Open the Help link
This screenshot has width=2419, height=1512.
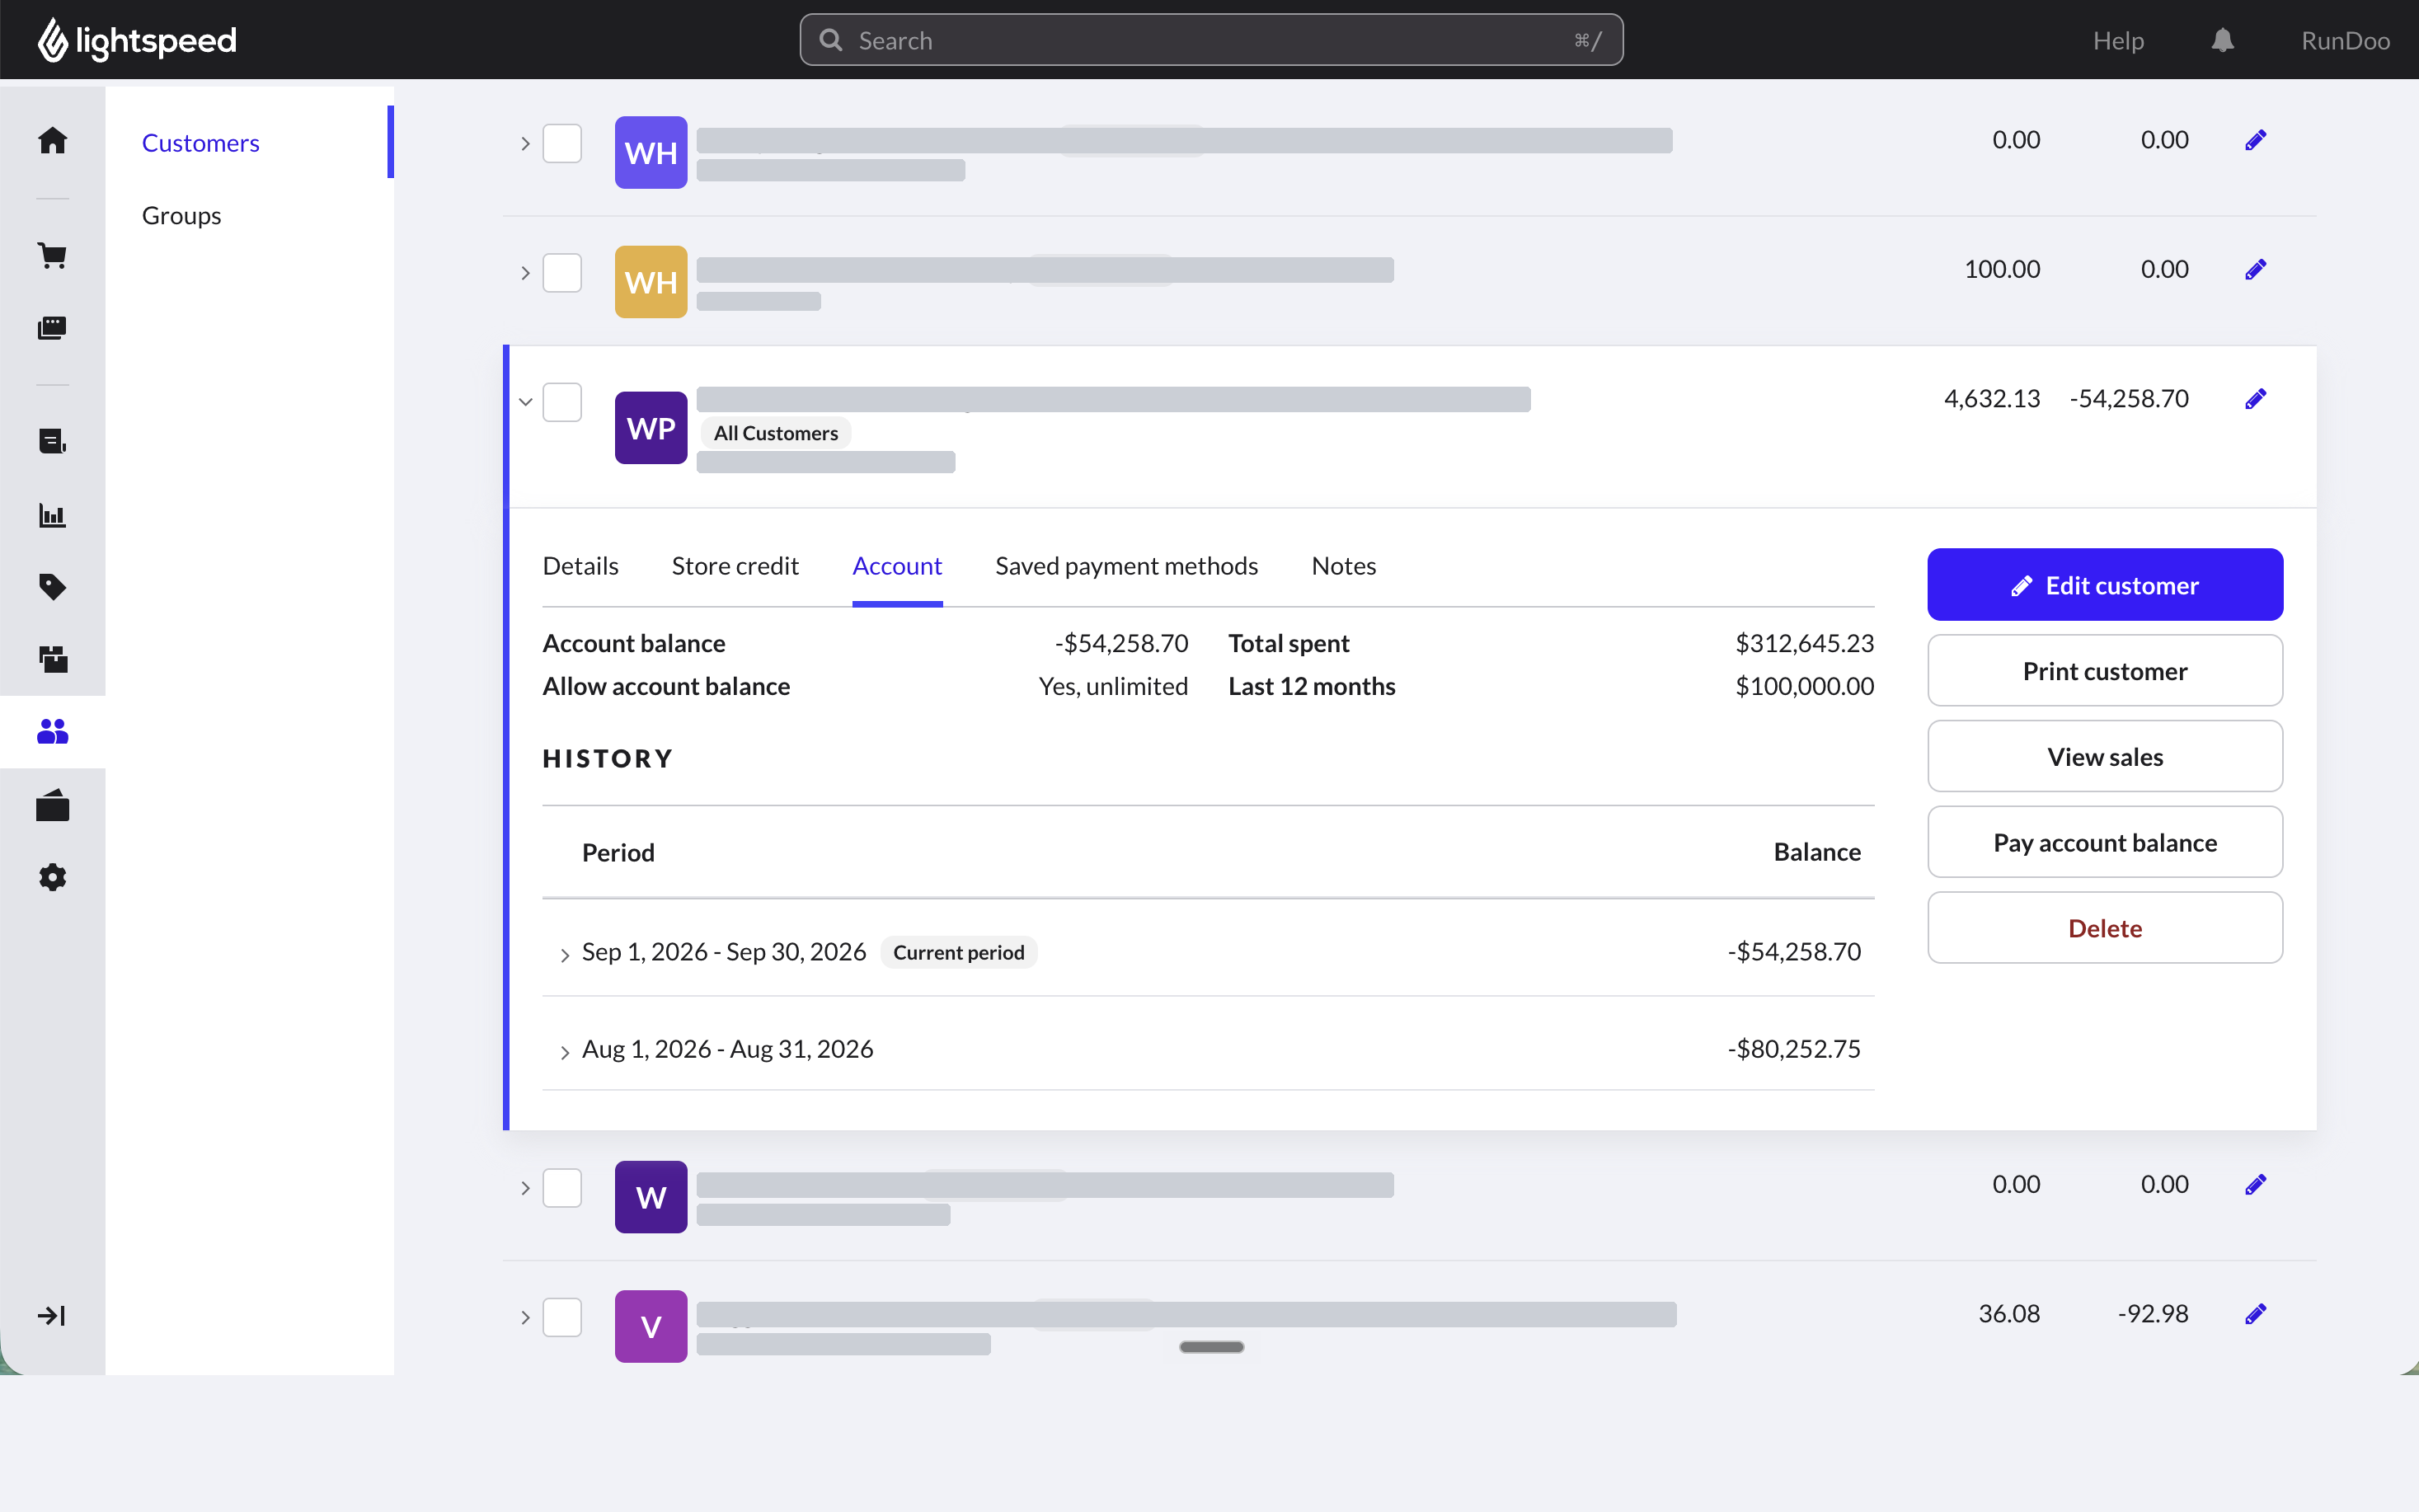click(2118, 40)
